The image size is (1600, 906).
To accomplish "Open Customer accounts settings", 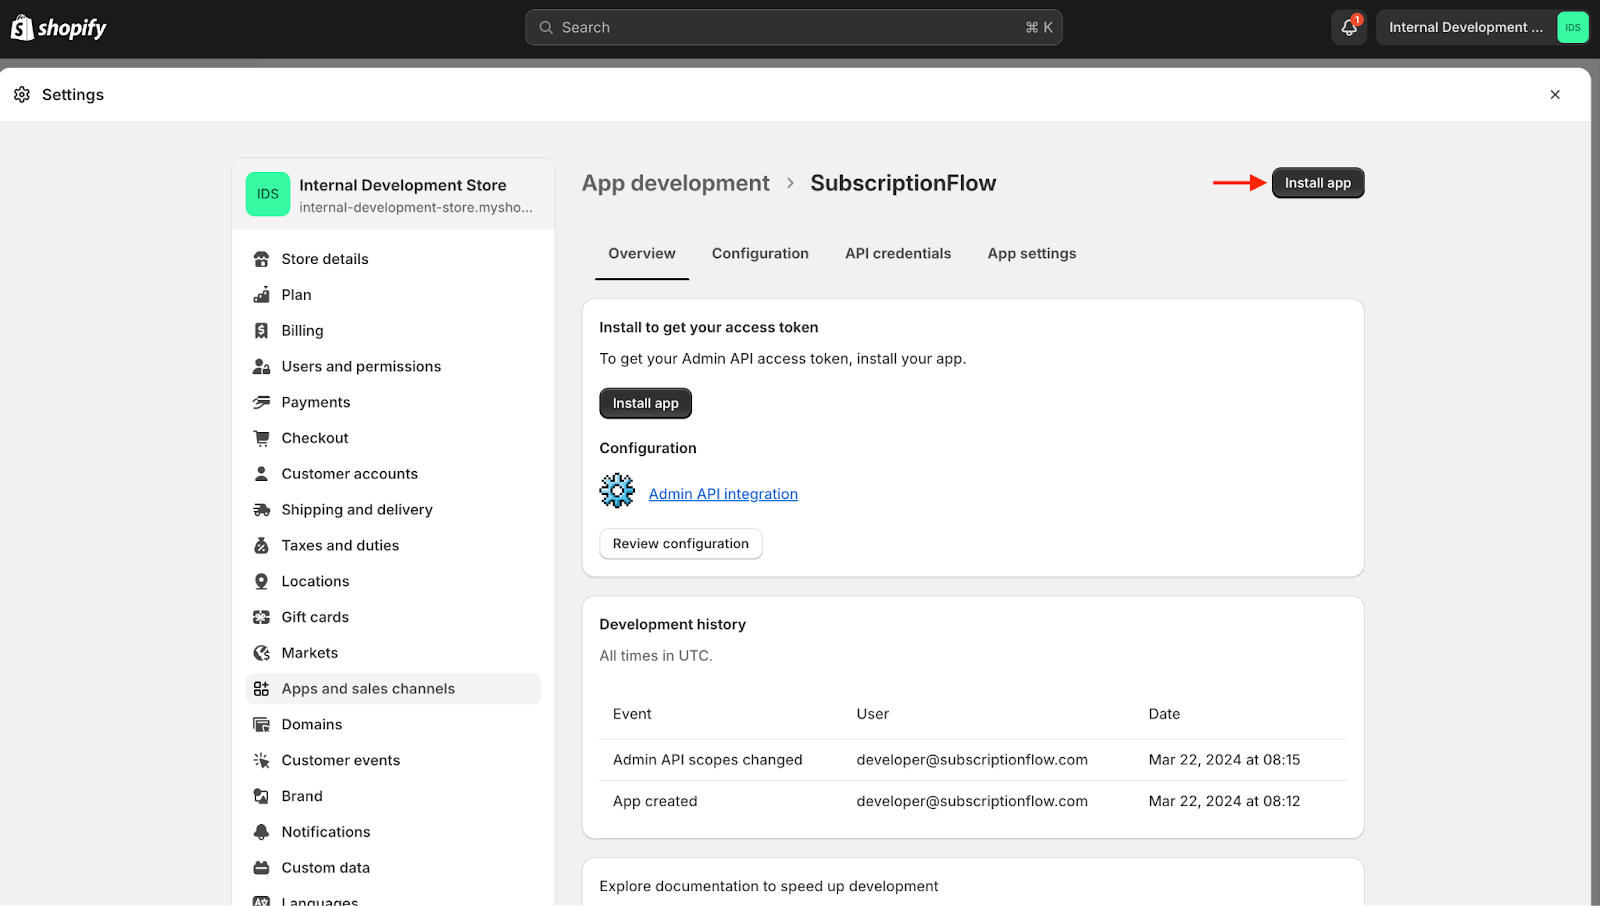I will tap(393, 474).
